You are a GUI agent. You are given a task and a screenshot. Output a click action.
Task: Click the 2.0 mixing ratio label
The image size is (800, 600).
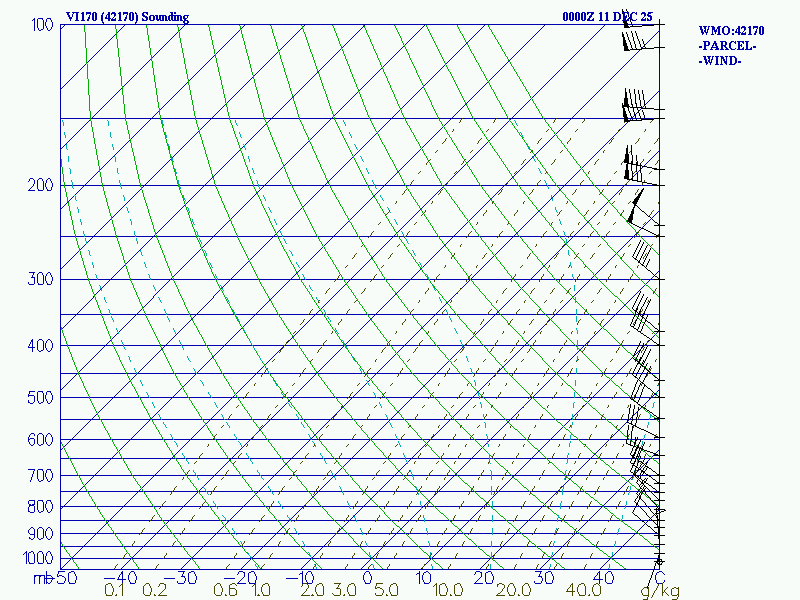point(312,590)
